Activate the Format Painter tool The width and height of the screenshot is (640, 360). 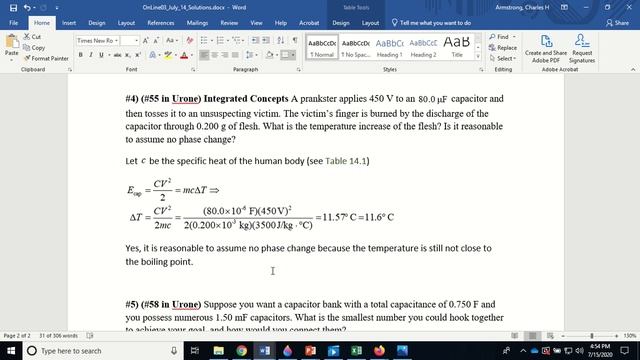pos(46,58)
